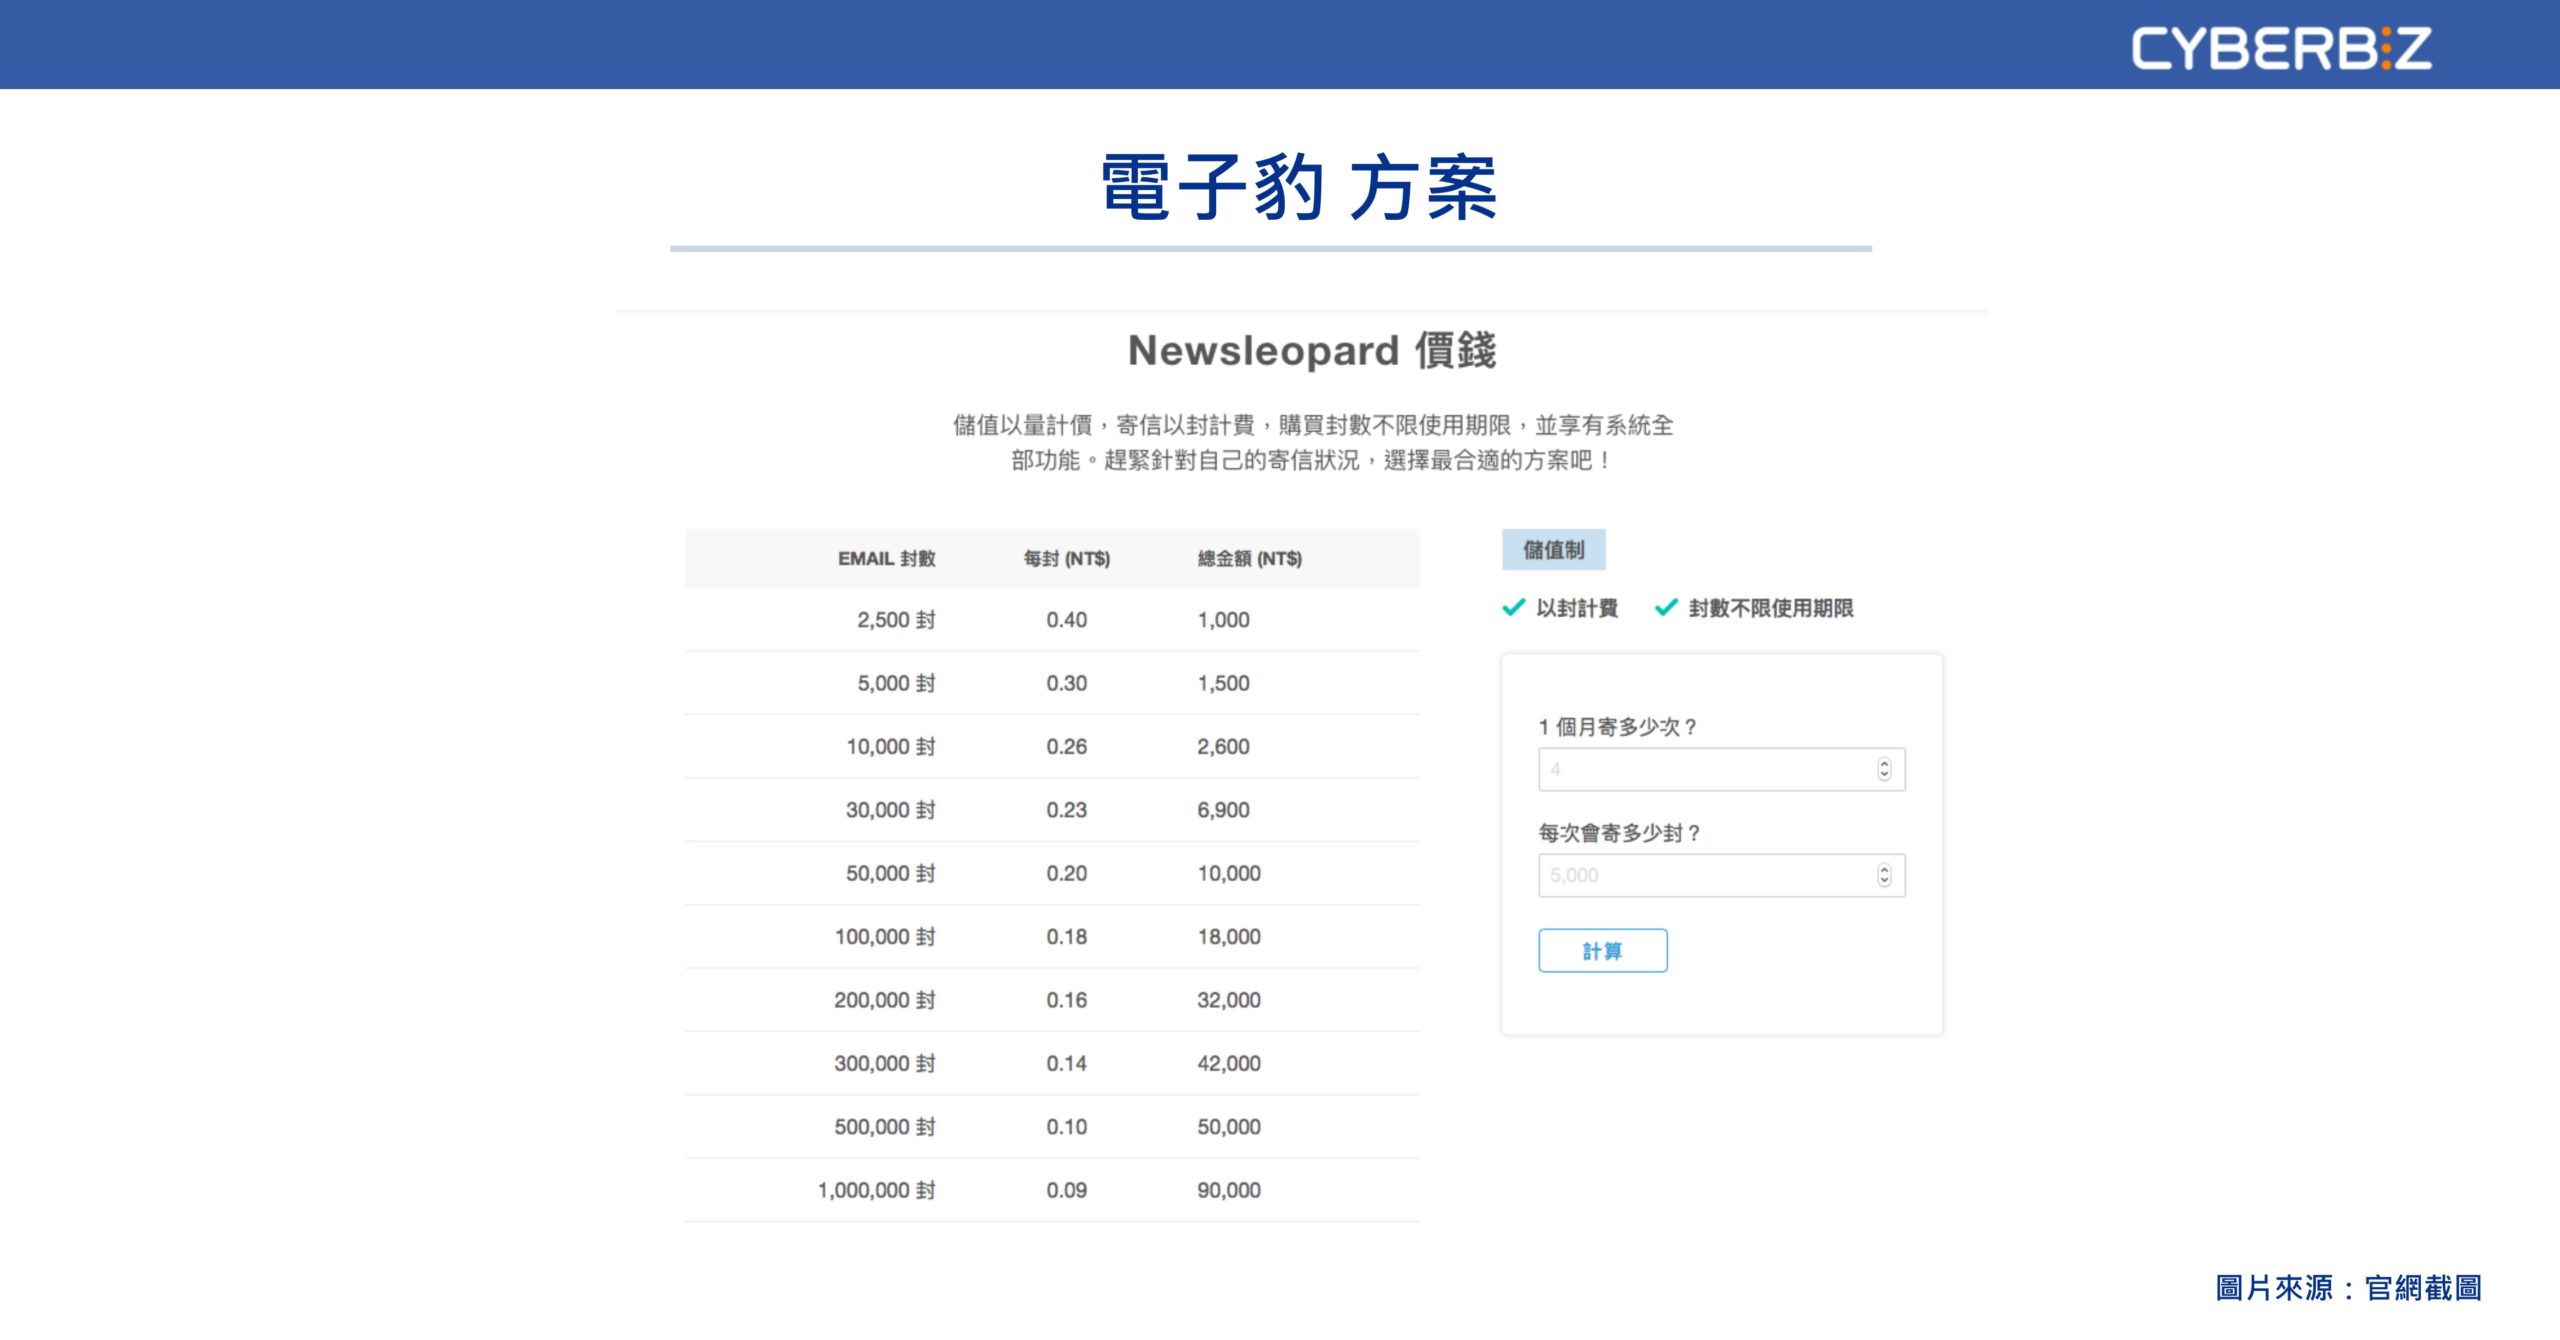Click the 1,500 total amount value
Screen dimensions: 2560x1340
coord(1223,683)
